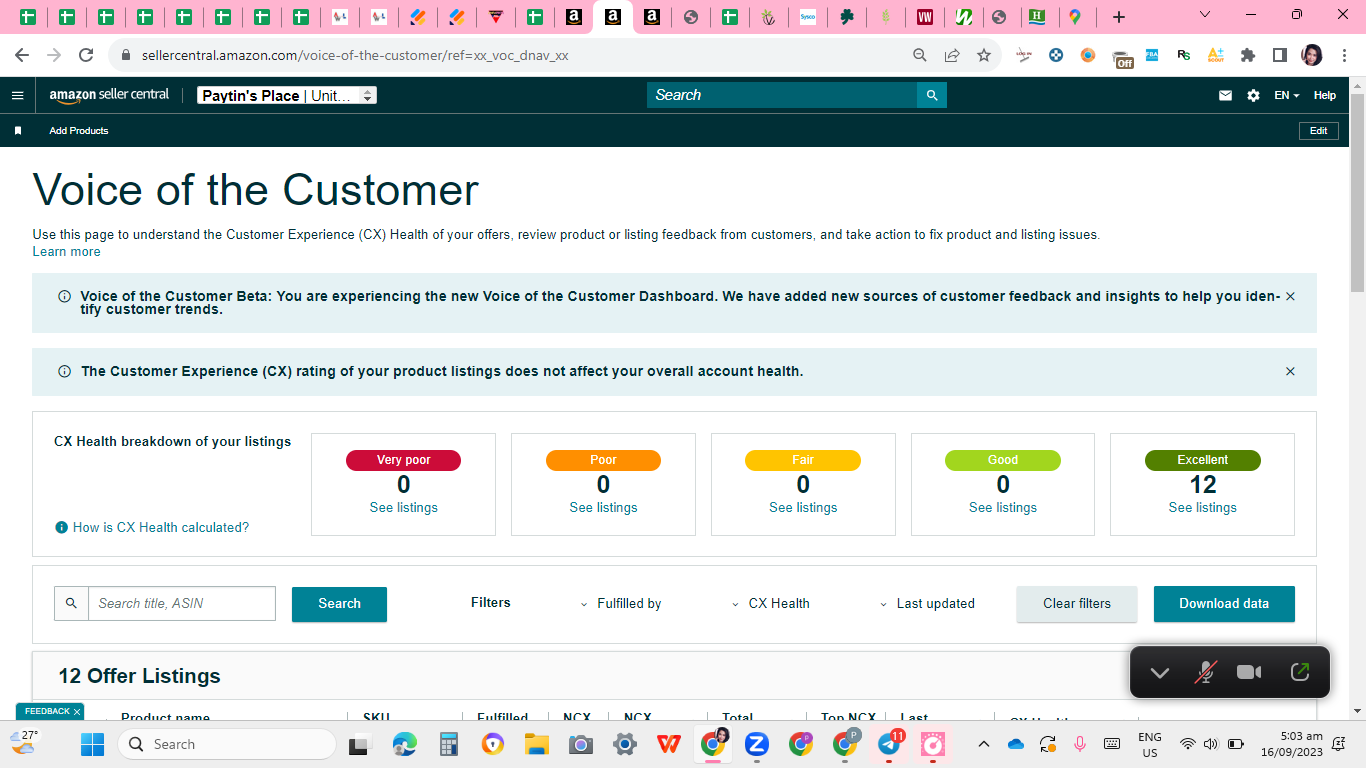1366x768 pixels.
Task: Show hidden system tray icons
Action: click(x=983, y=744)
